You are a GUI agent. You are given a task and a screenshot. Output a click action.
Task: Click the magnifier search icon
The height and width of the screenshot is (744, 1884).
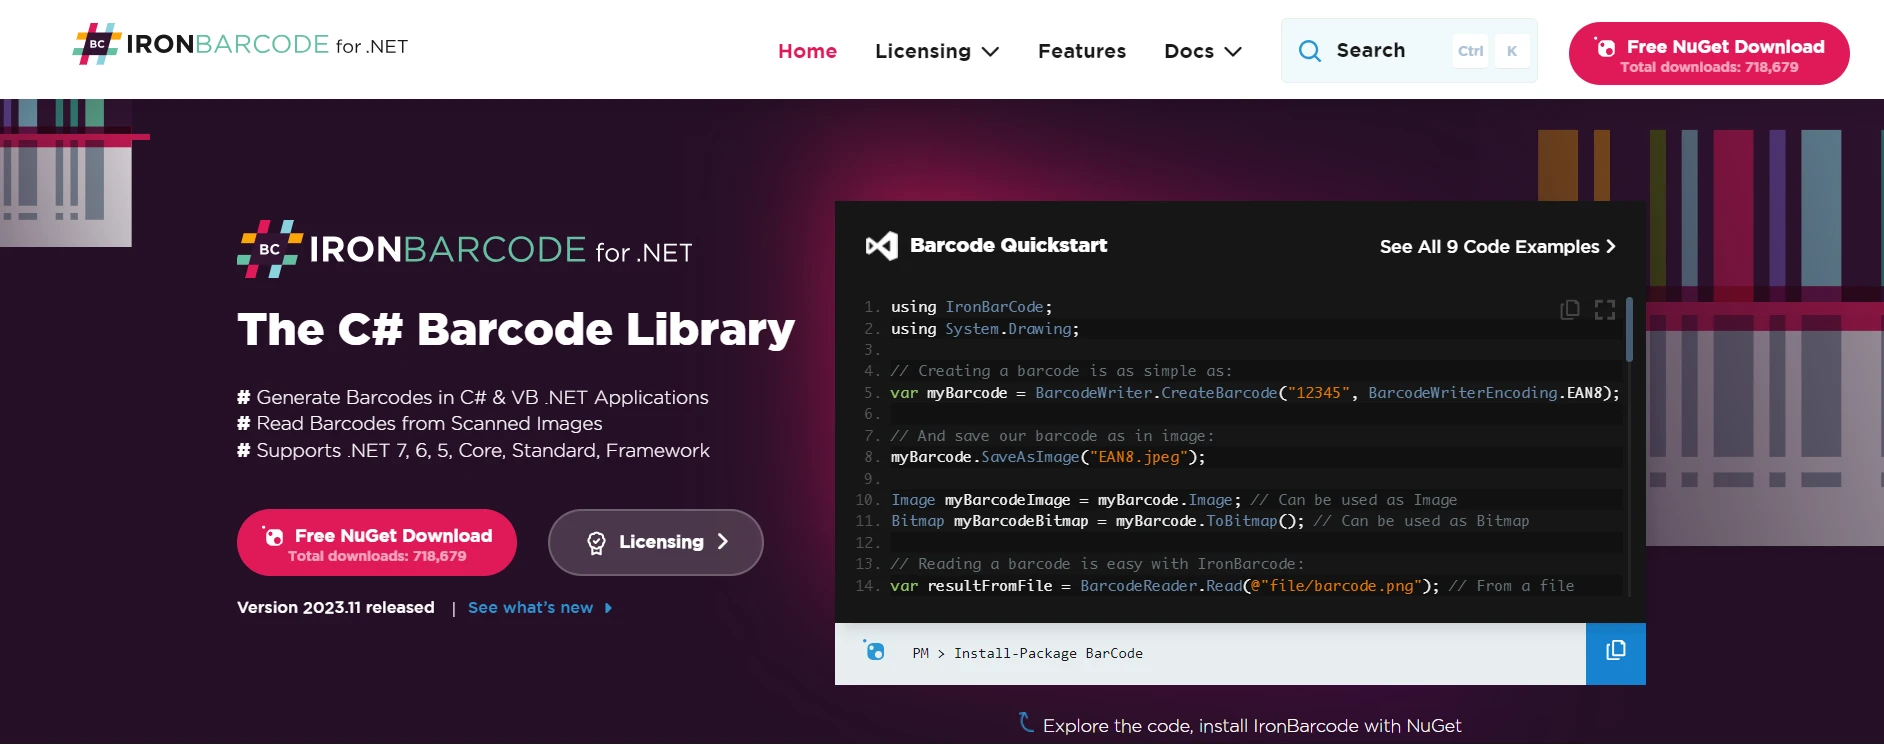coord(1310,50)
